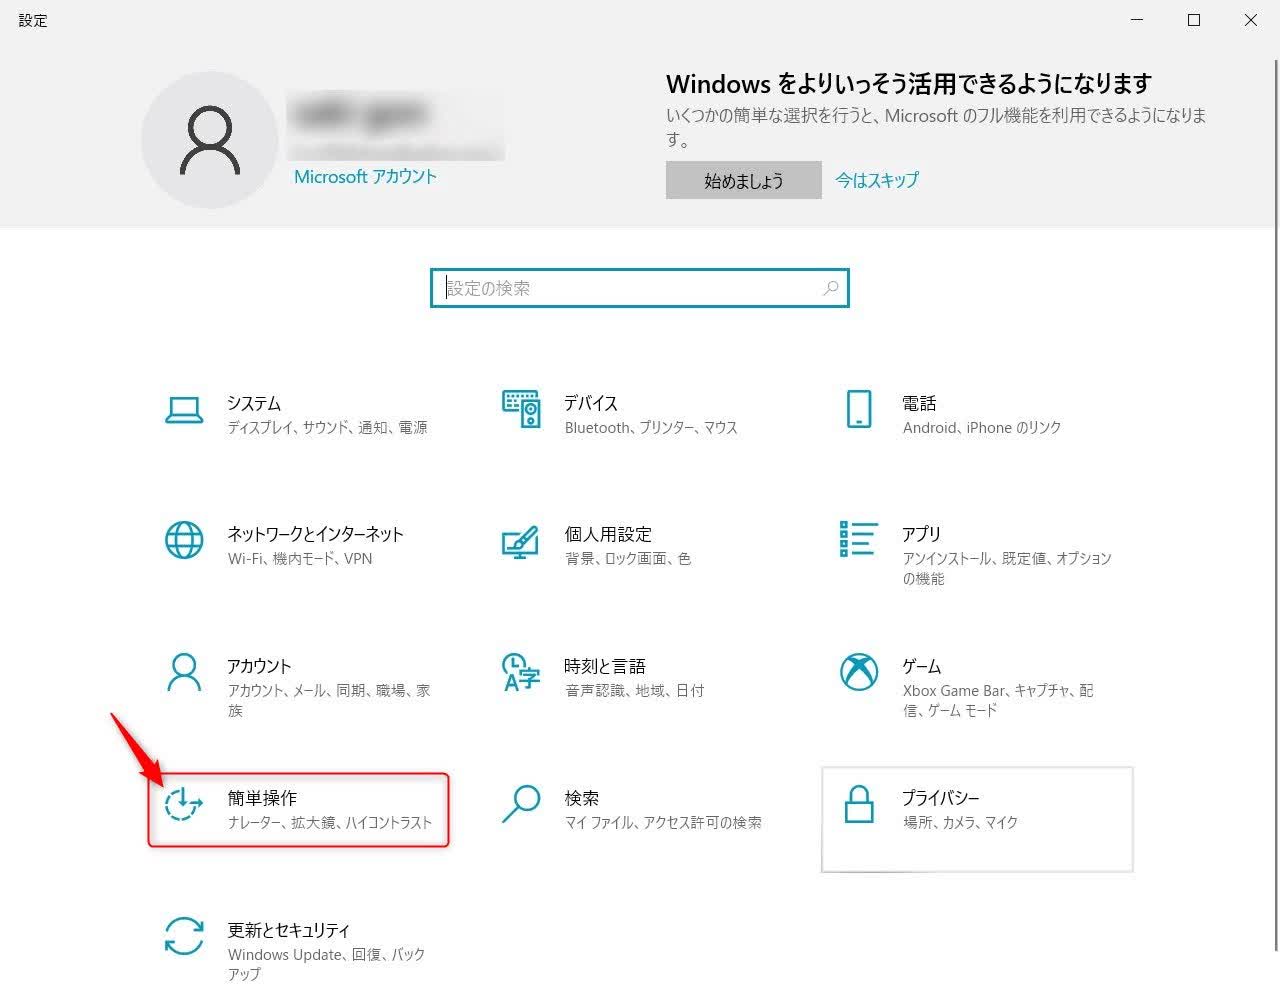
Task: Select the ネットワークとインターネット globe icon
Action: point(184,540)
